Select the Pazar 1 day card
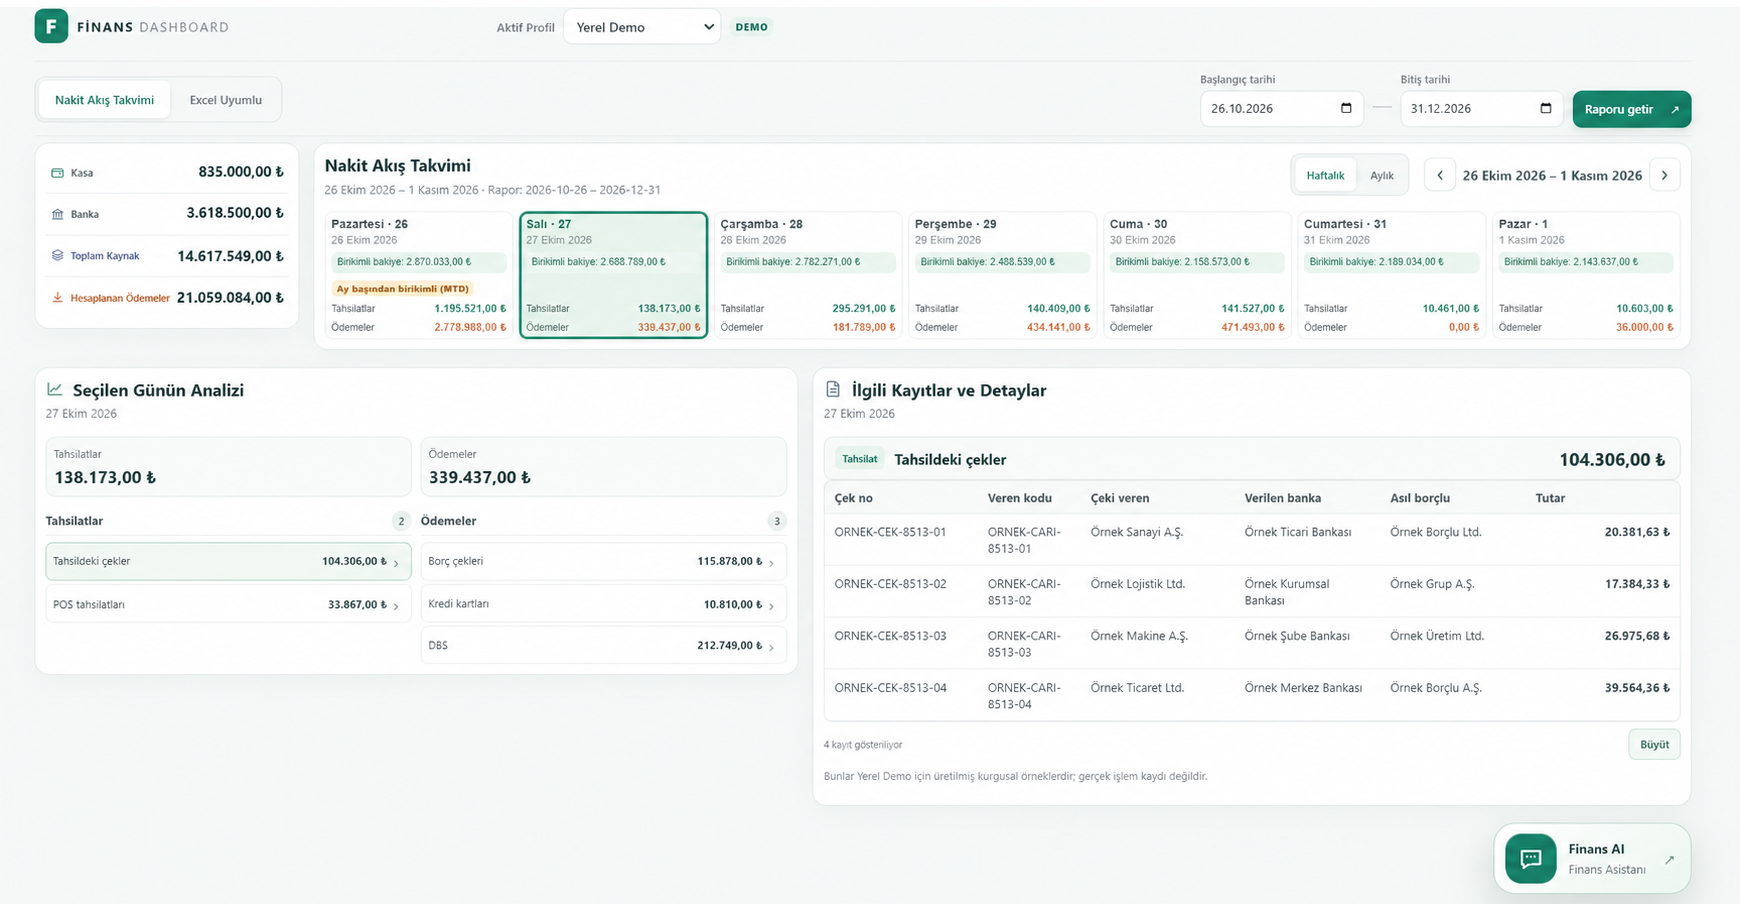 1586,275
